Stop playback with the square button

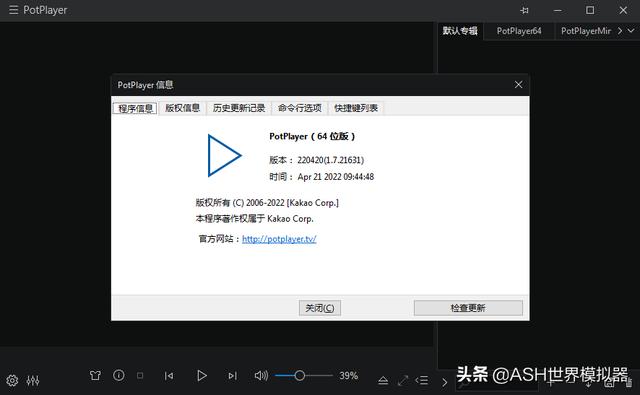pyautogui.click(x=140, y=375)
